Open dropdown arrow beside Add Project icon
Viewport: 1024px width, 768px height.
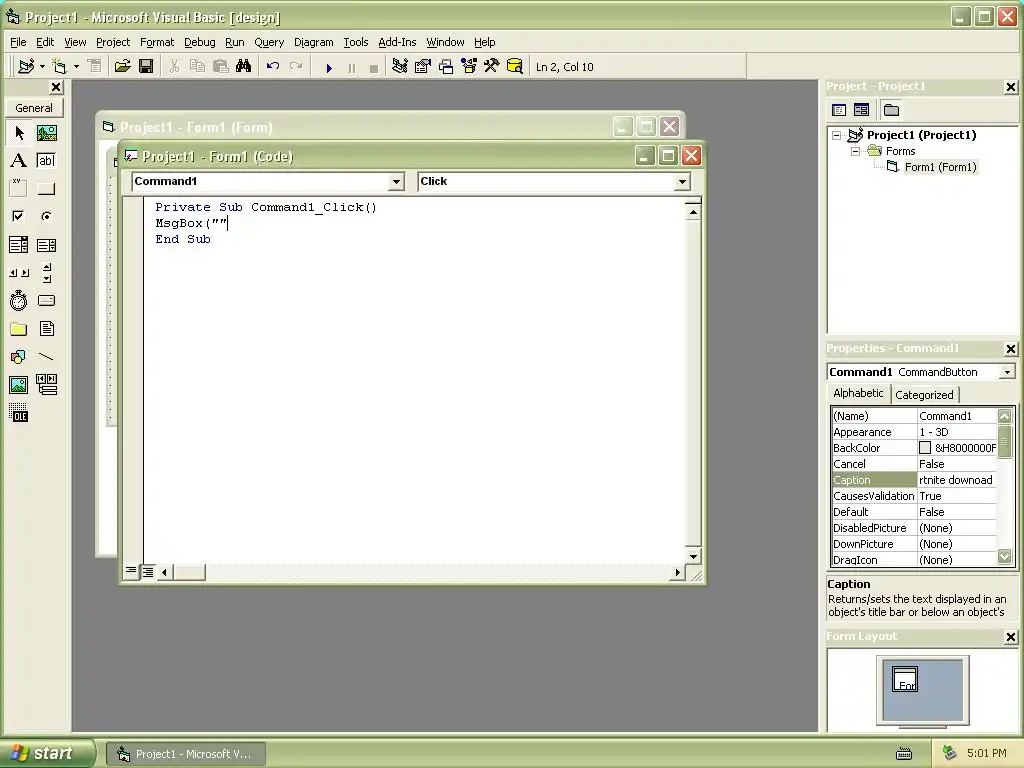[x=42, y=67]
